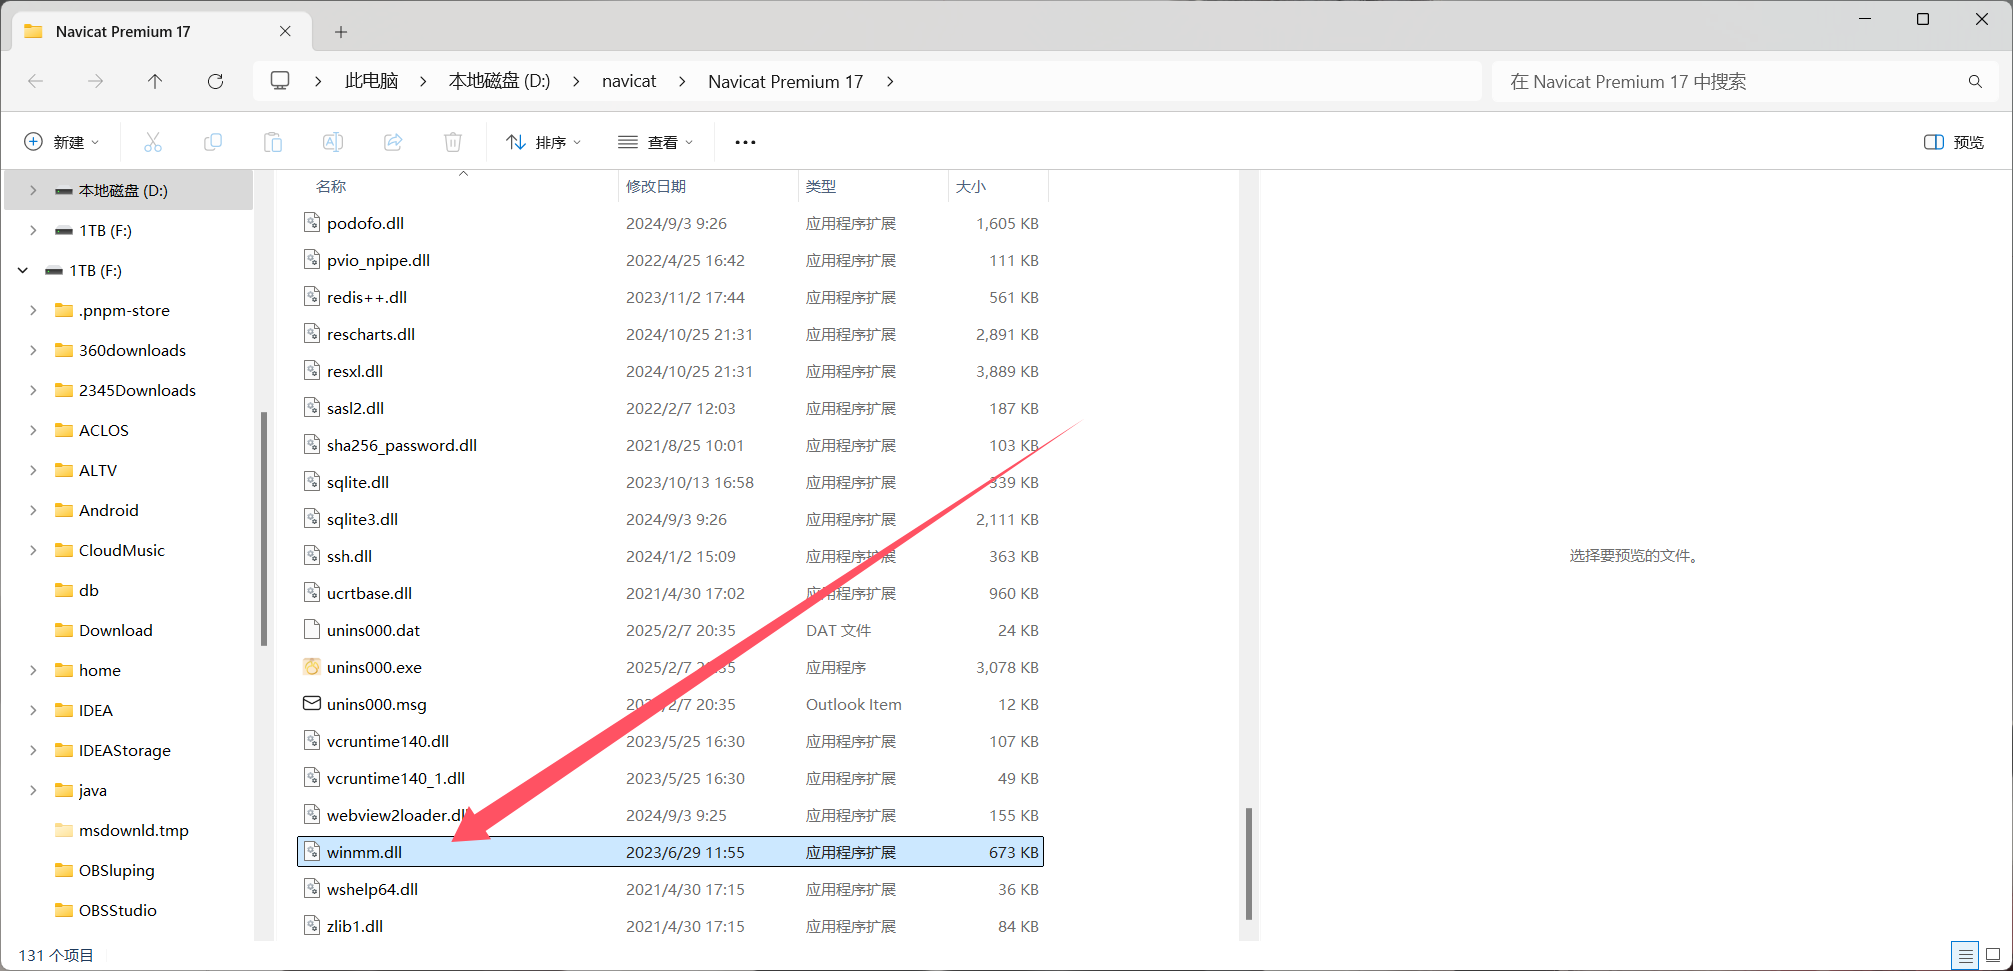
Task: Click the file icon of unins000.dat
Action: click(312, 630)
